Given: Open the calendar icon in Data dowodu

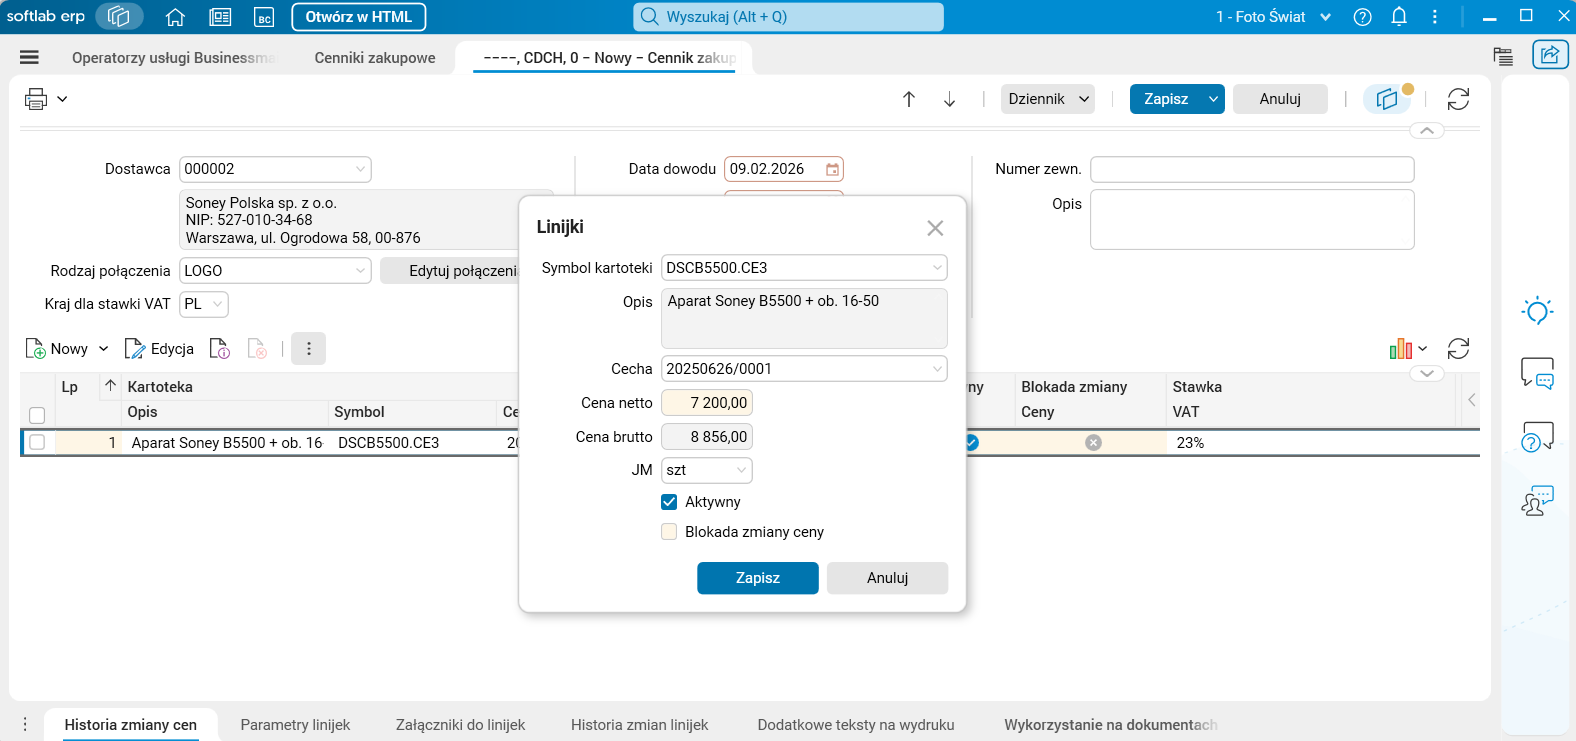Looking at the screenshot, I should pyautogui.click(x=832, y=169).
